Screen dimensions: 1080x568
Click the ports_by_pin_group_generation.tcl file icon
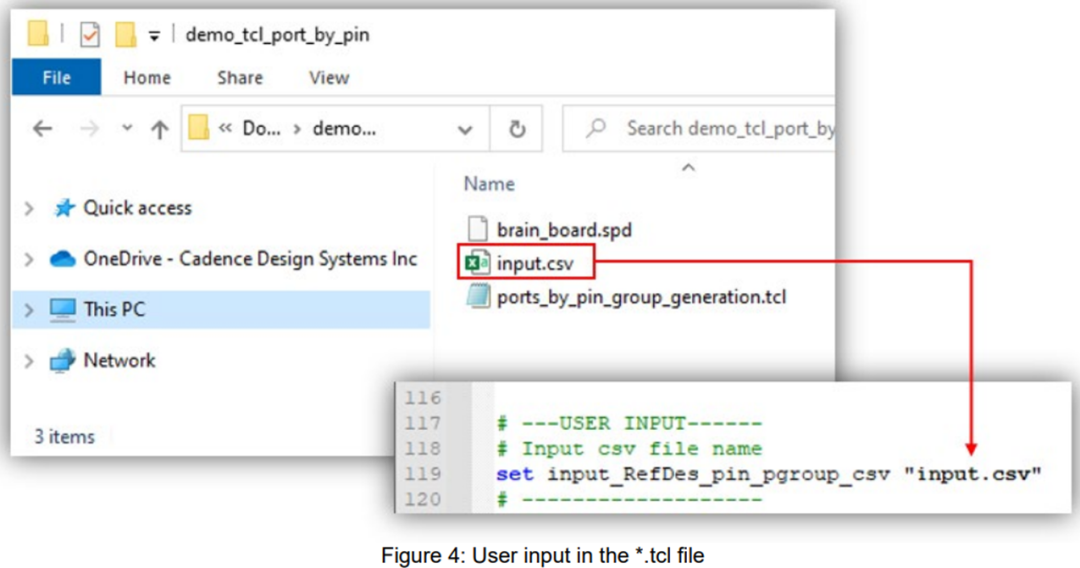pyautogui.click(x=477, y=297)
